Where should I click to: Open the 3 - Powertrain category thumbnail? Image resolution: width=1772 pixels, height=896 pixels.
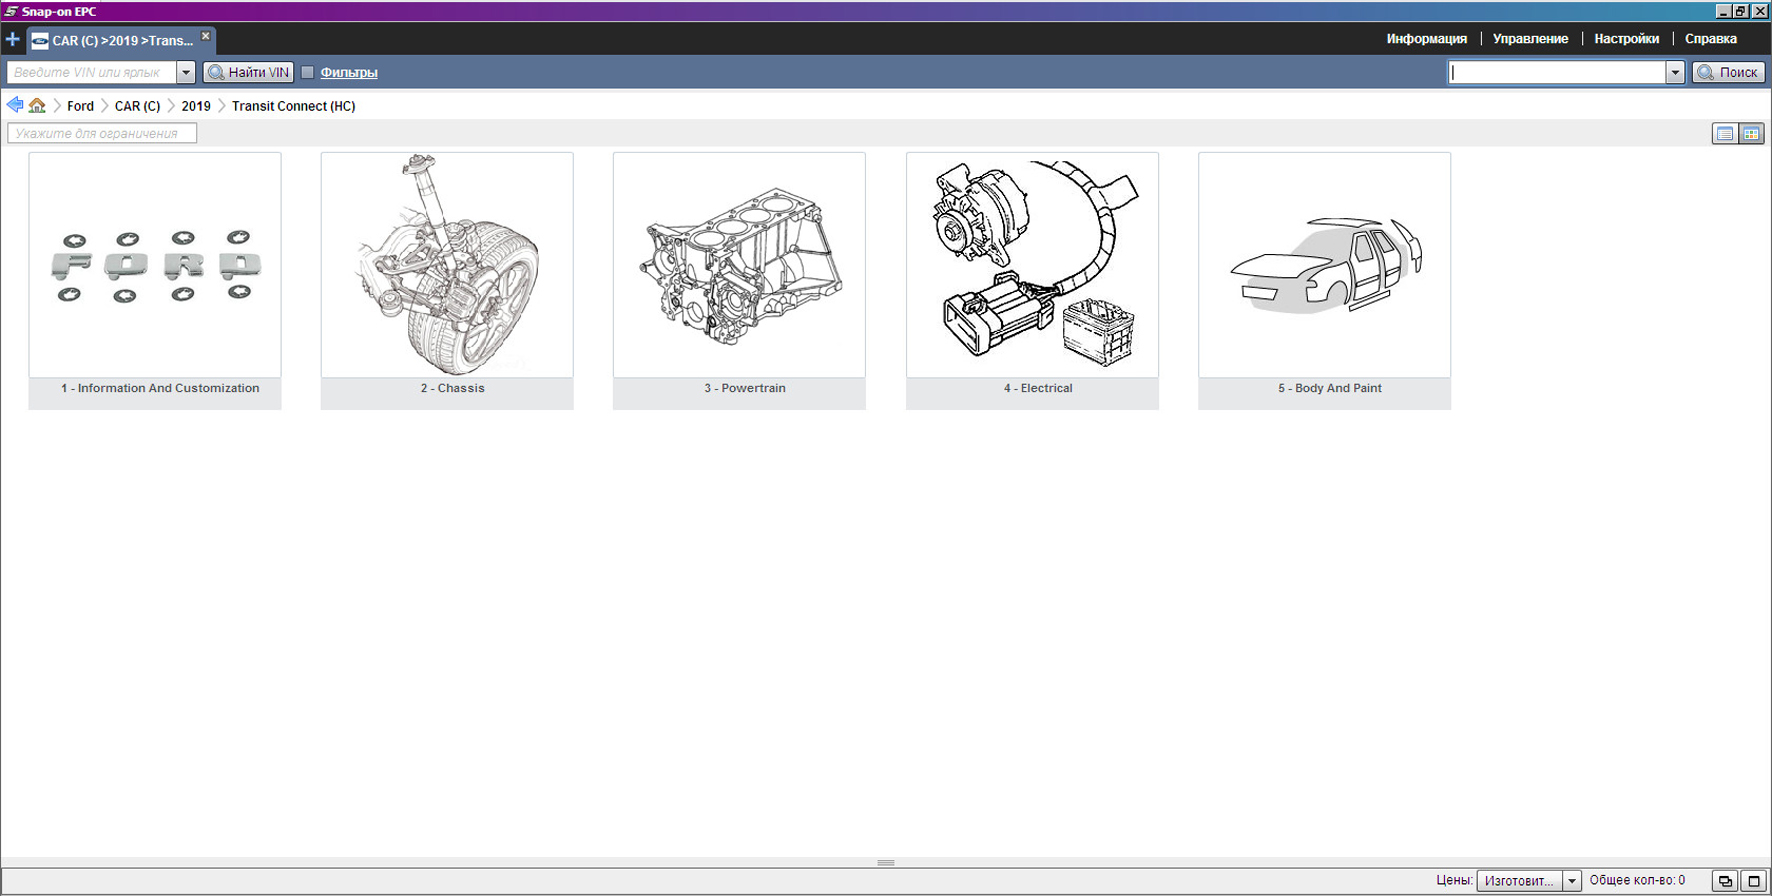(x=739, y=266)
